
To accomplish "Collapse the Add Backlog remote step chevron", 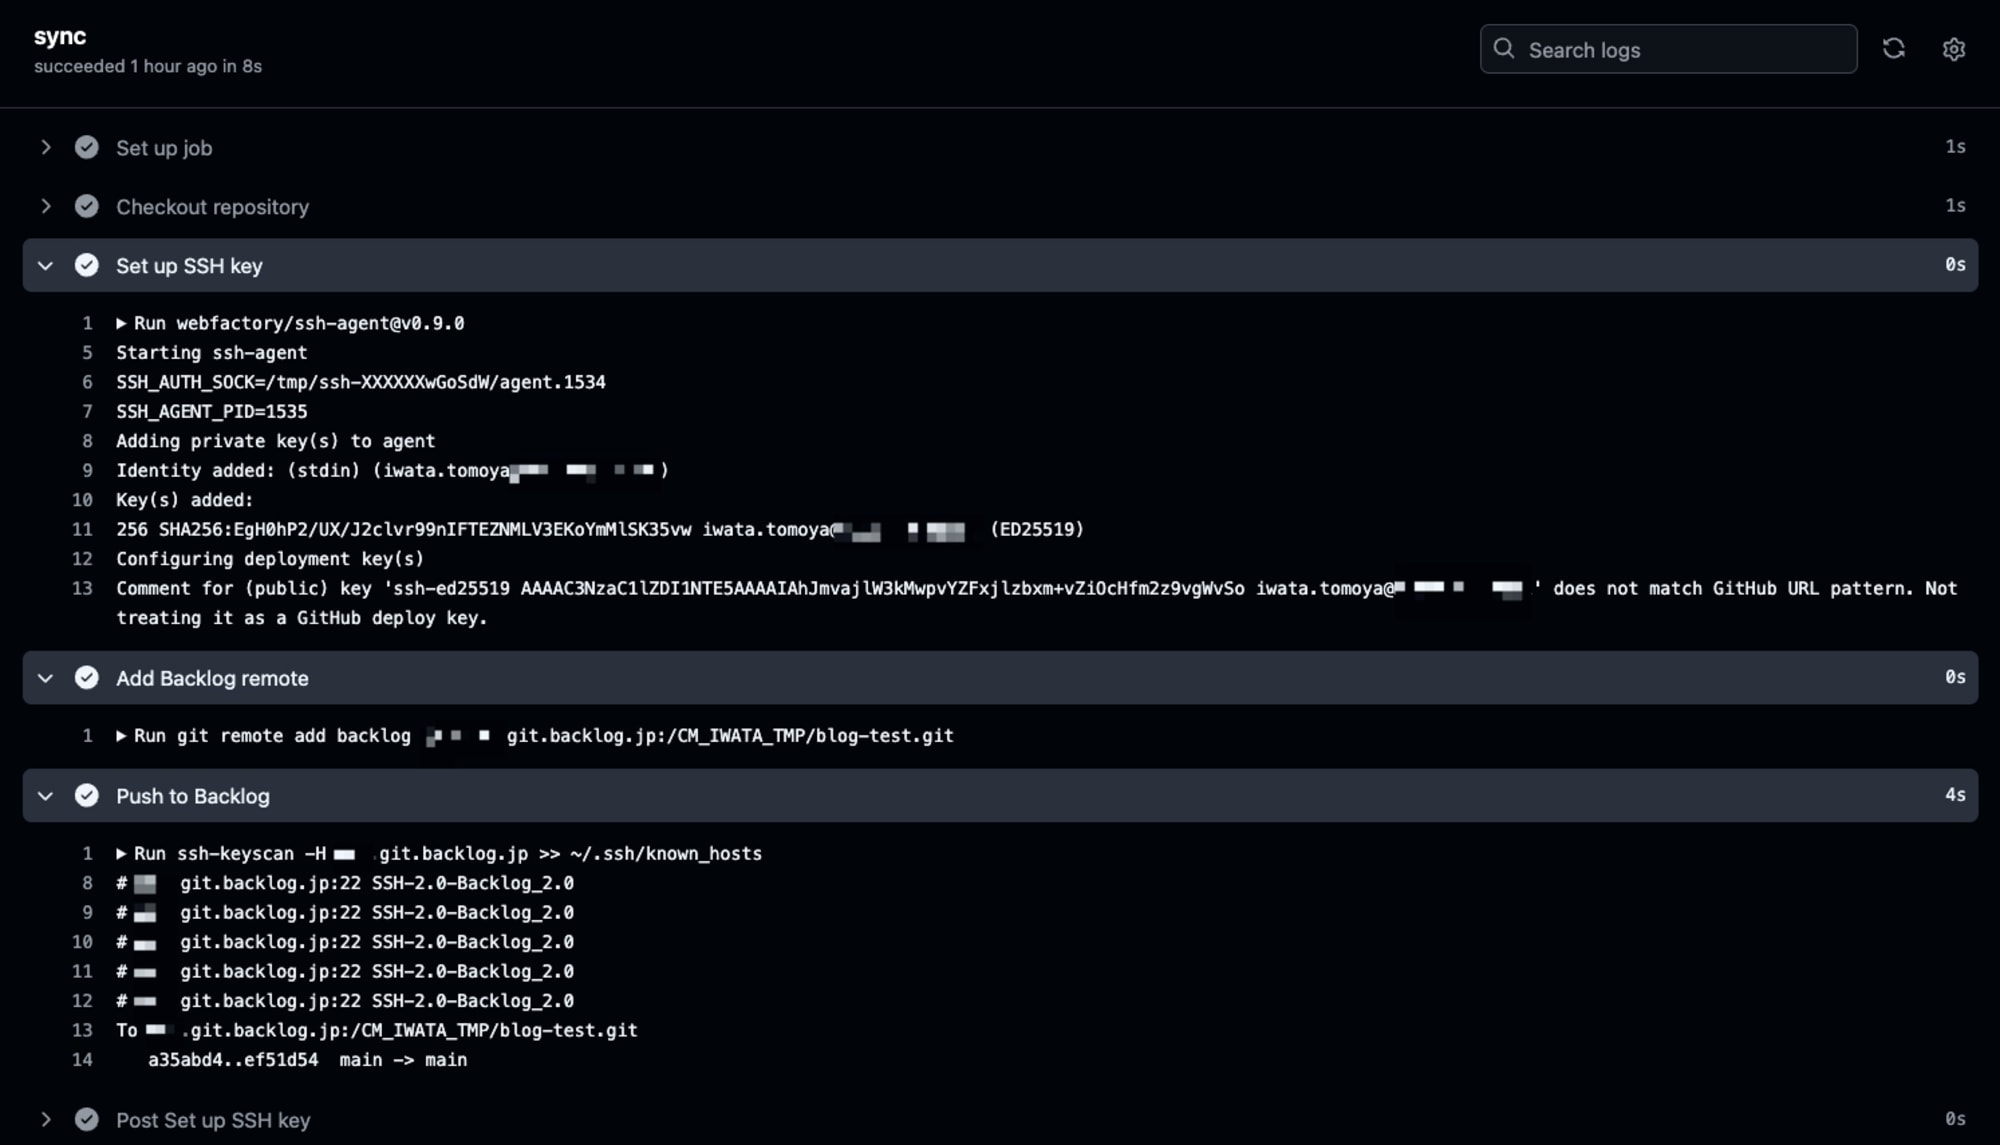I will click(x=45, y=678).
